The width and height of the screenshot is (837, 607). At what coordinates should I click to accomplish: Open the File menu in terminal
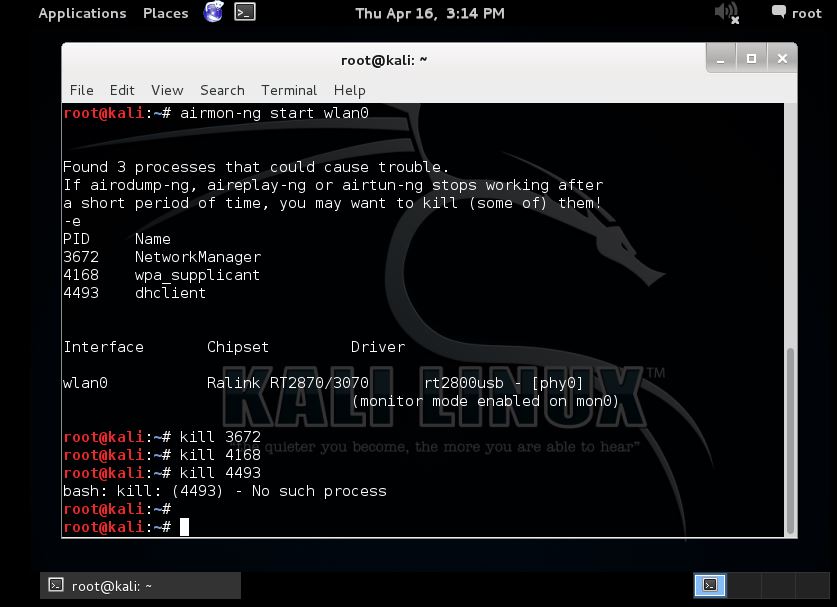82,90
